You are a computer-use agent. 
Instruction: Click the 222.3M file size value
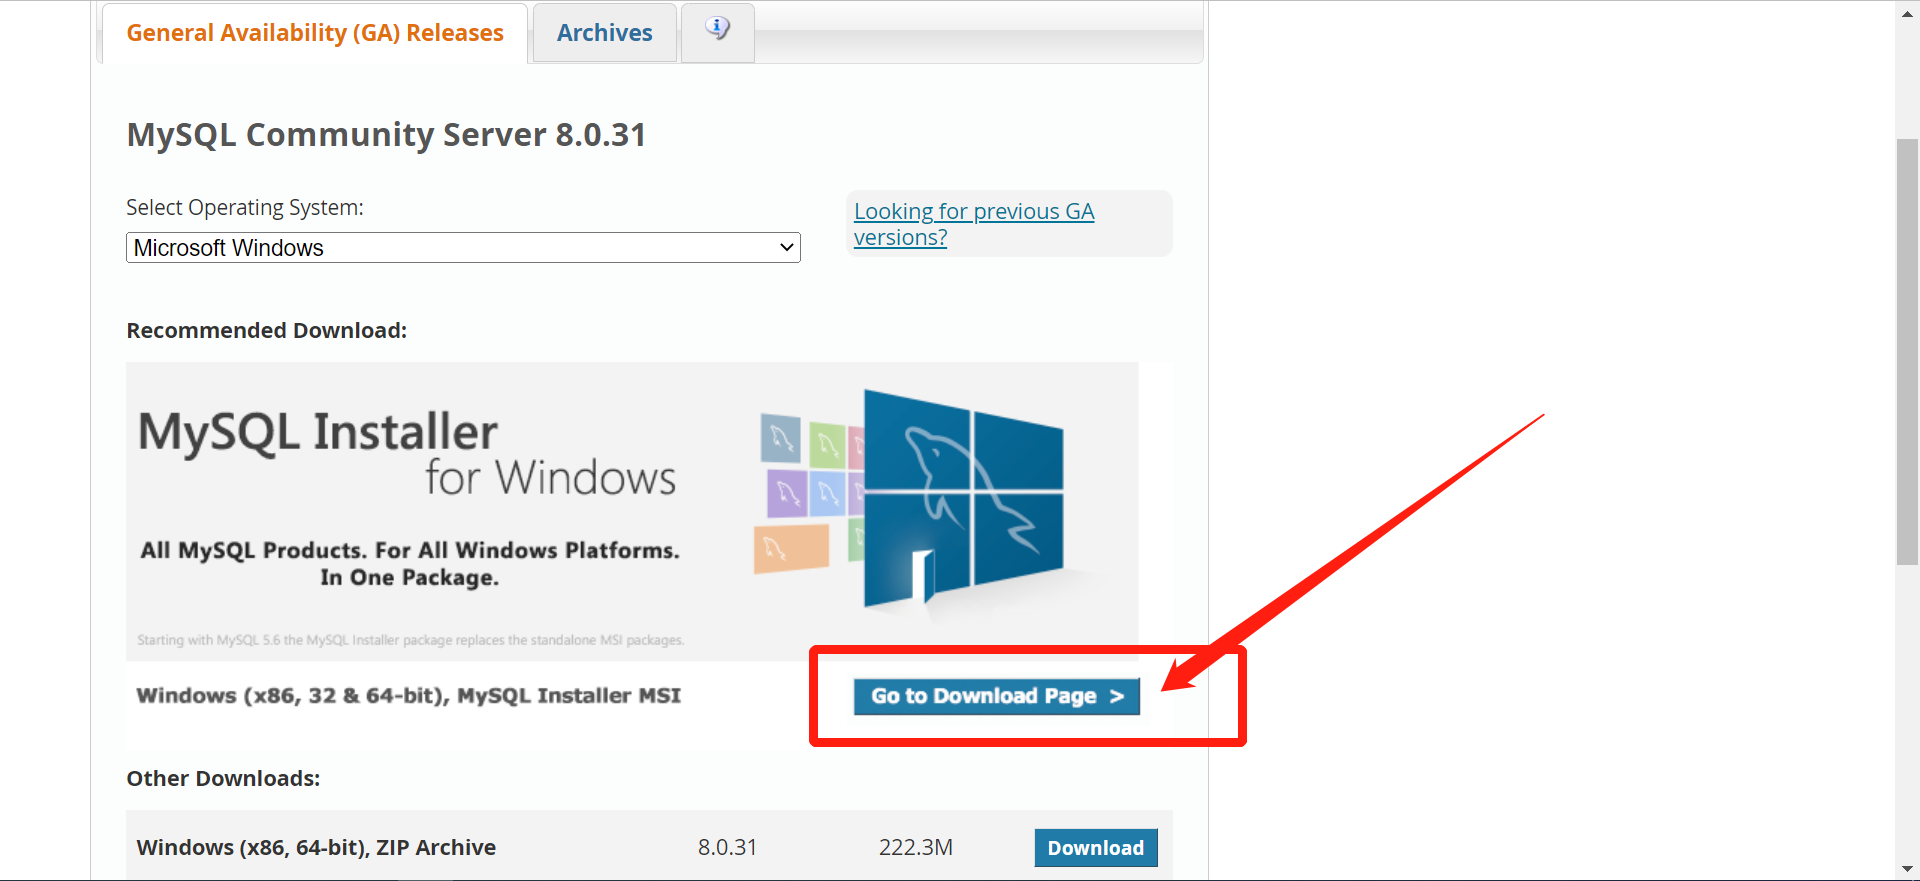[916, 848]
